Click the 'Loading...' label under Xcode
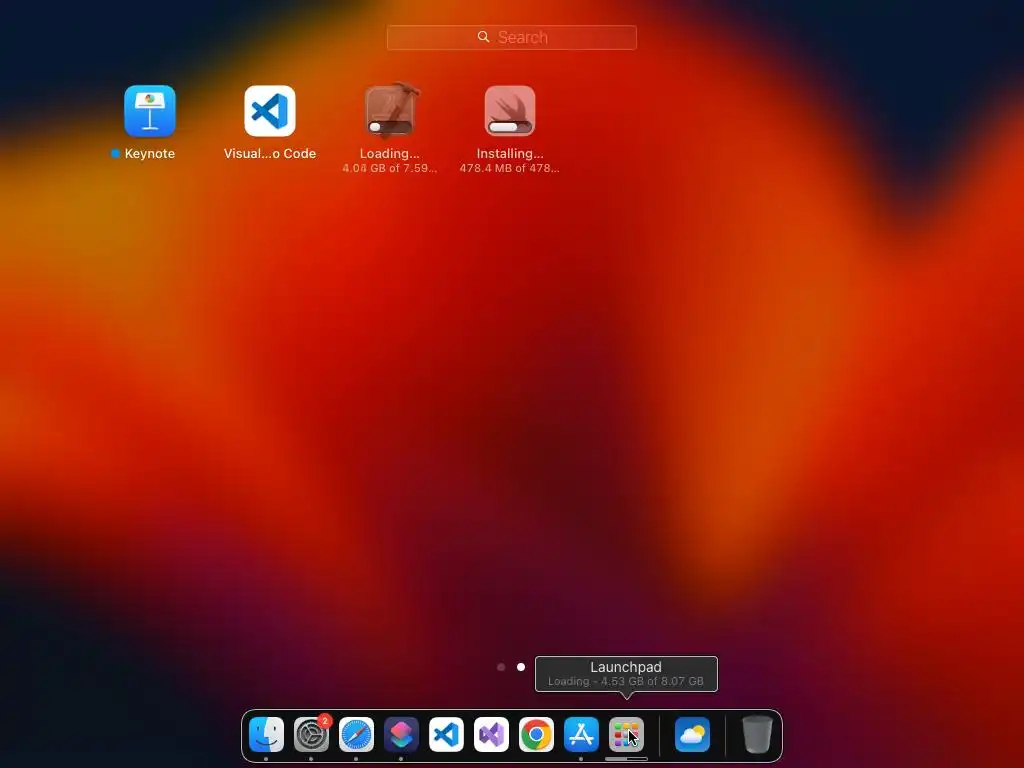1024x768 pixels. click(390, 153)
